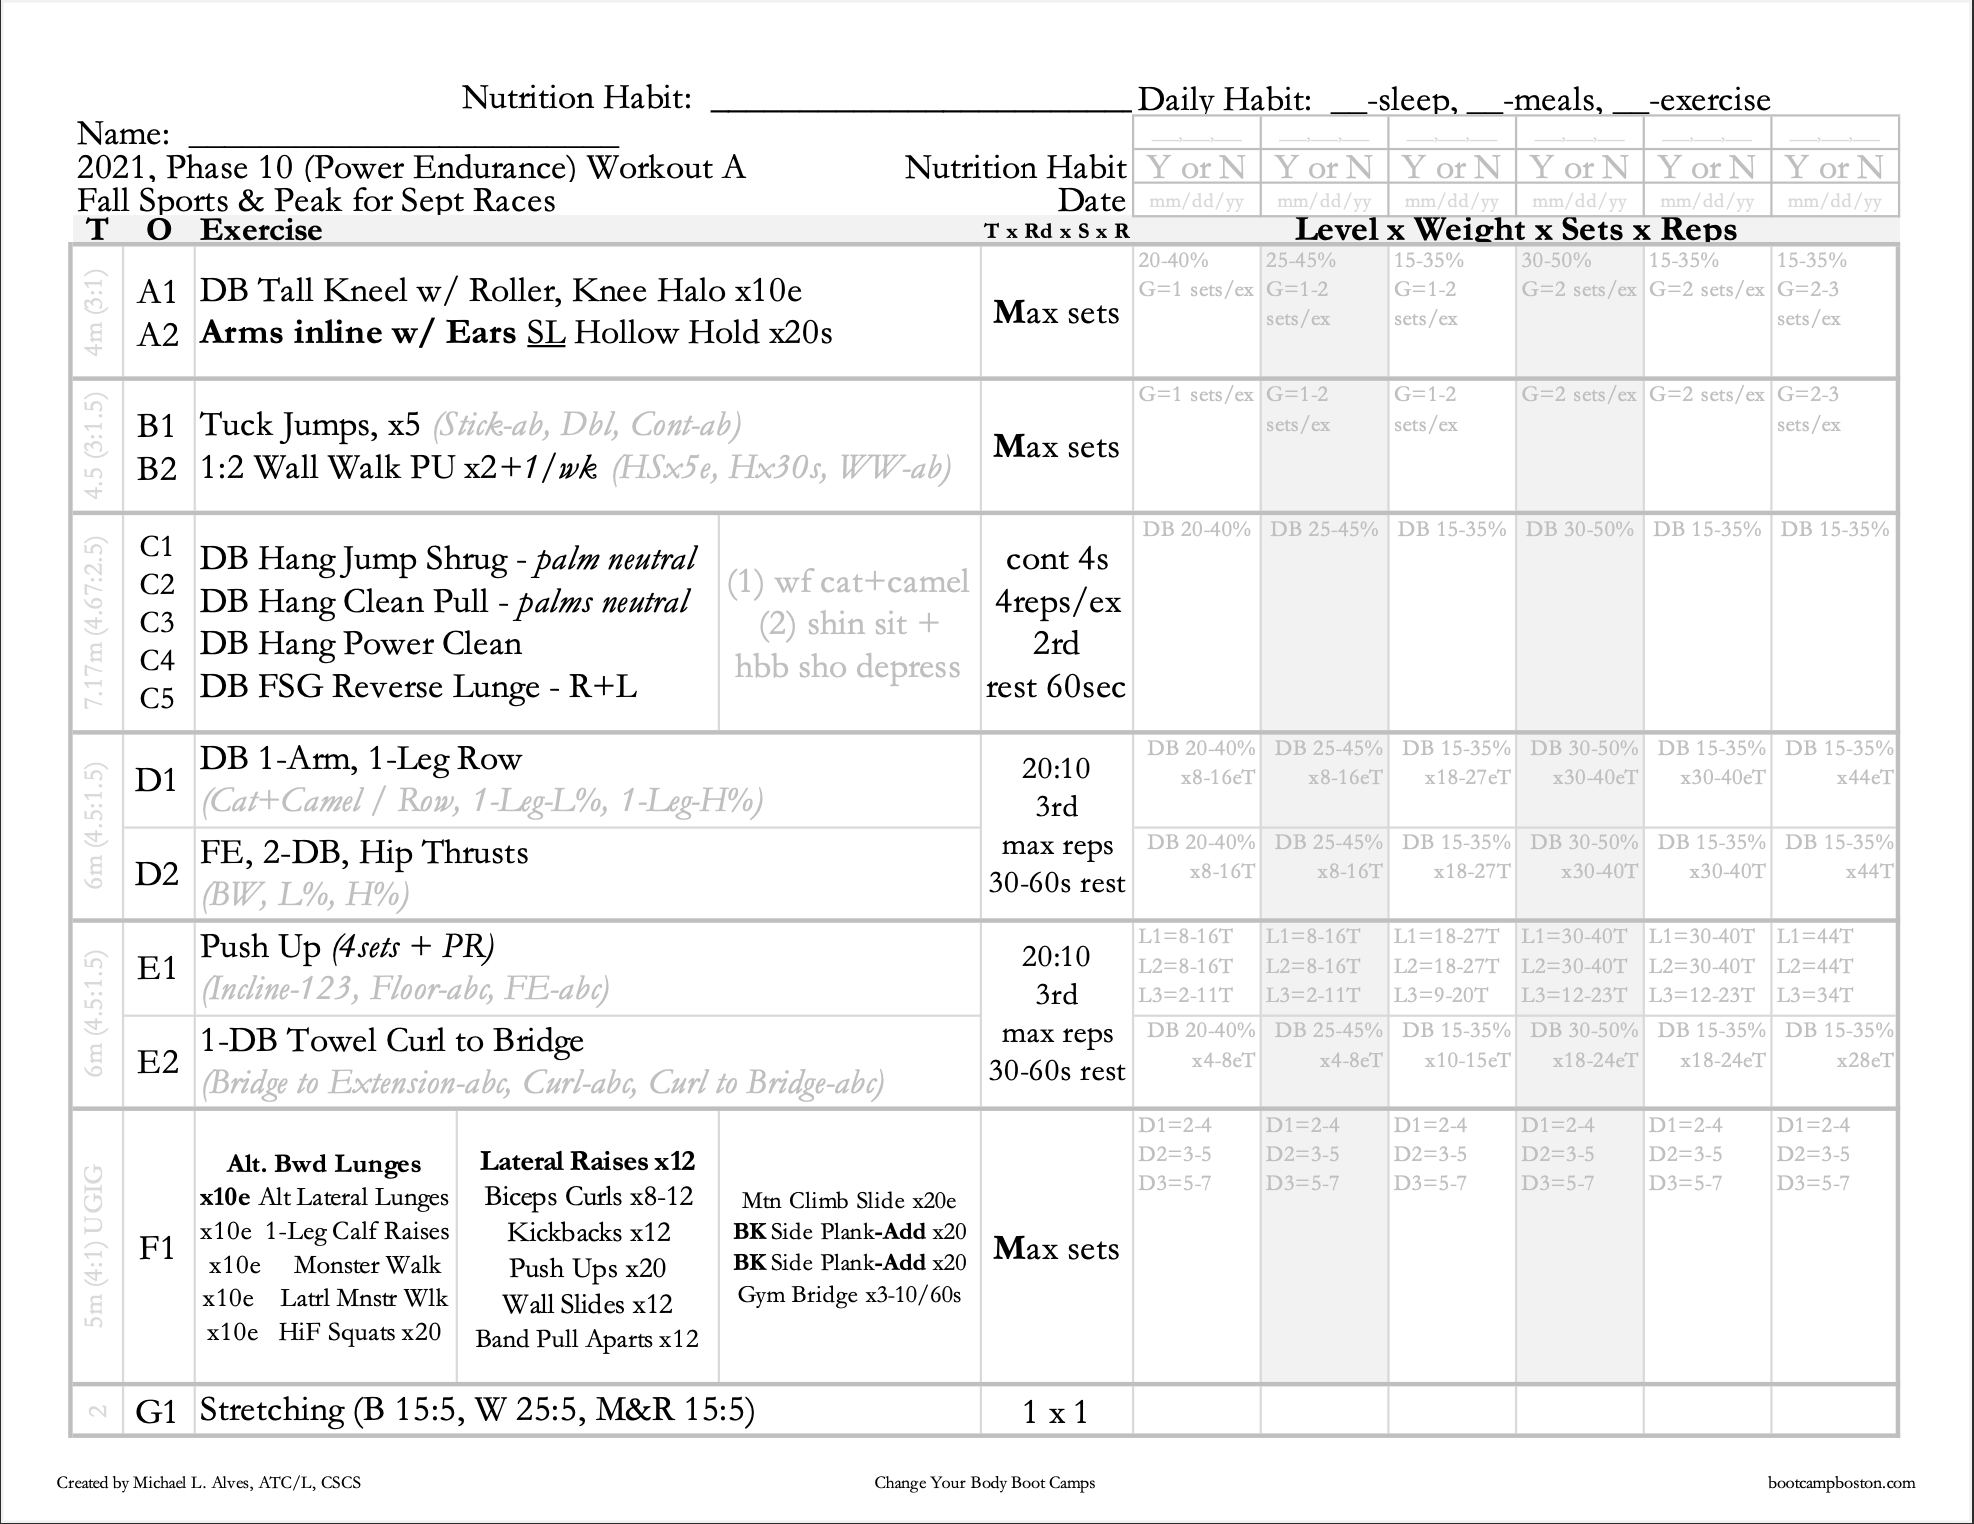Click the 'cont 4s' prescription text
The image size is (1974, 1524).
coord(1057,559)
